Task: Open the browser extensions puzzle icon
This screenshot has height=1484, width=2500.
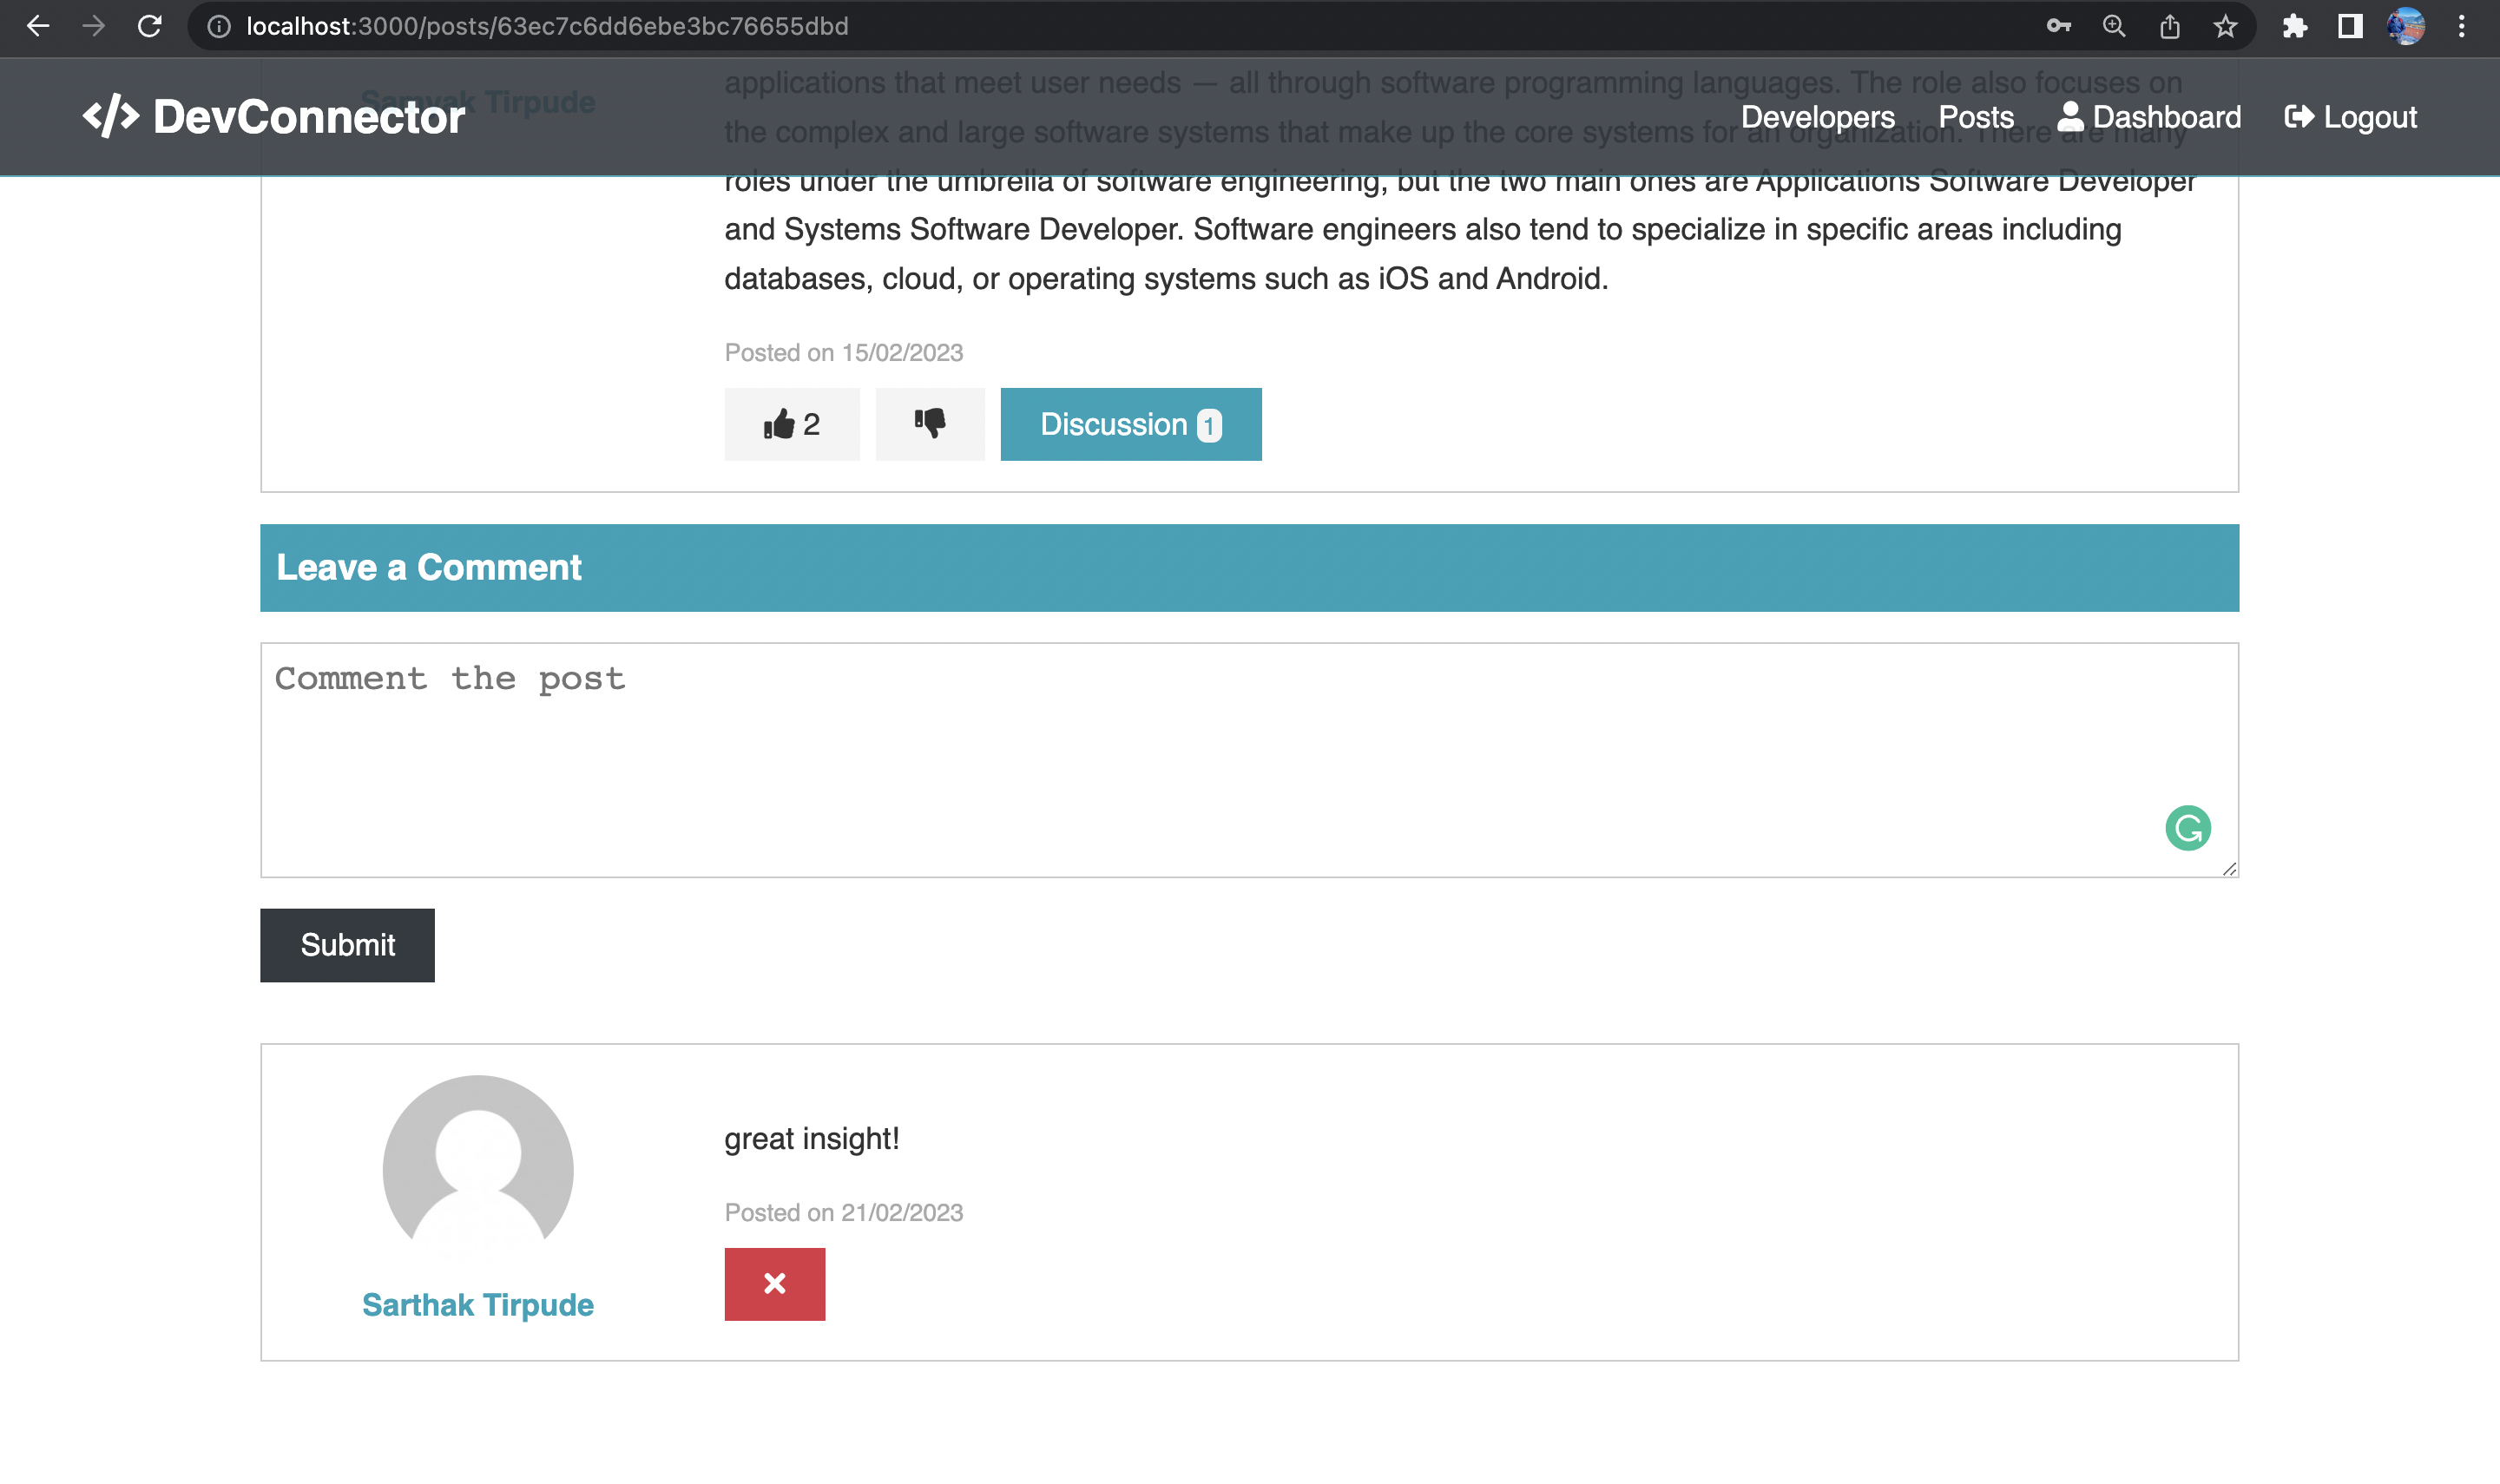Action: point(2294,26)
